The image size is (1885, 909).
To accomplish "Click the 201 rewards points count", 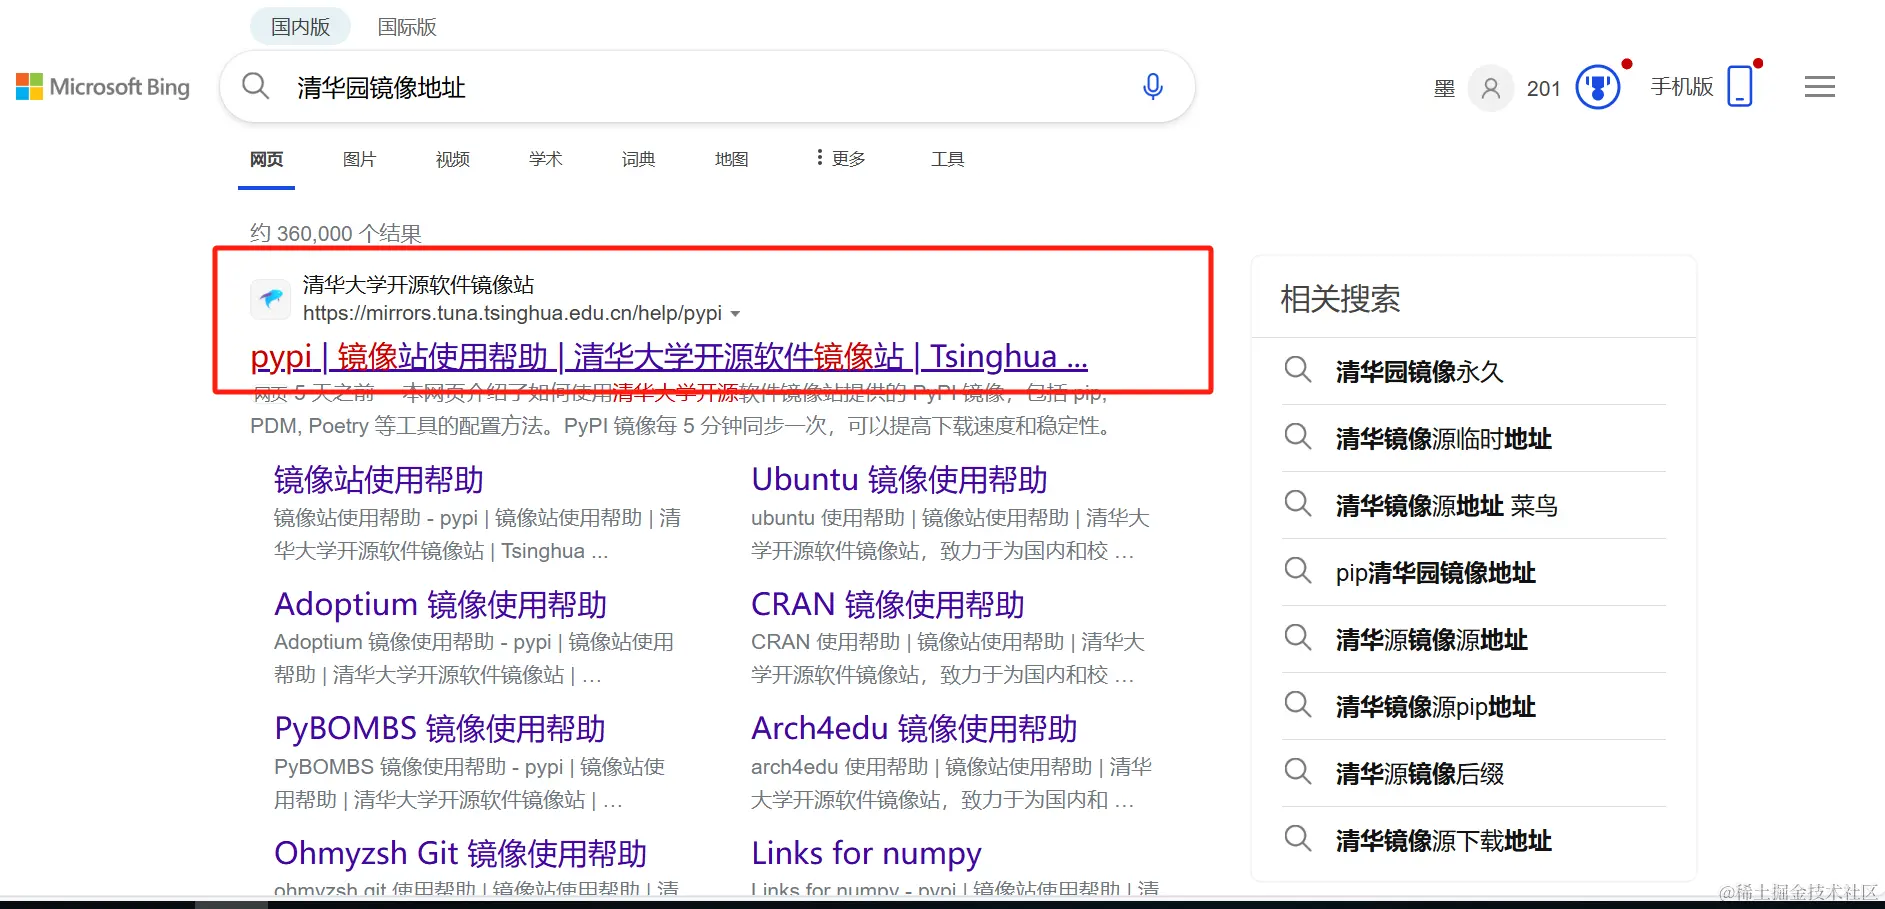I will coord(1543,89).
